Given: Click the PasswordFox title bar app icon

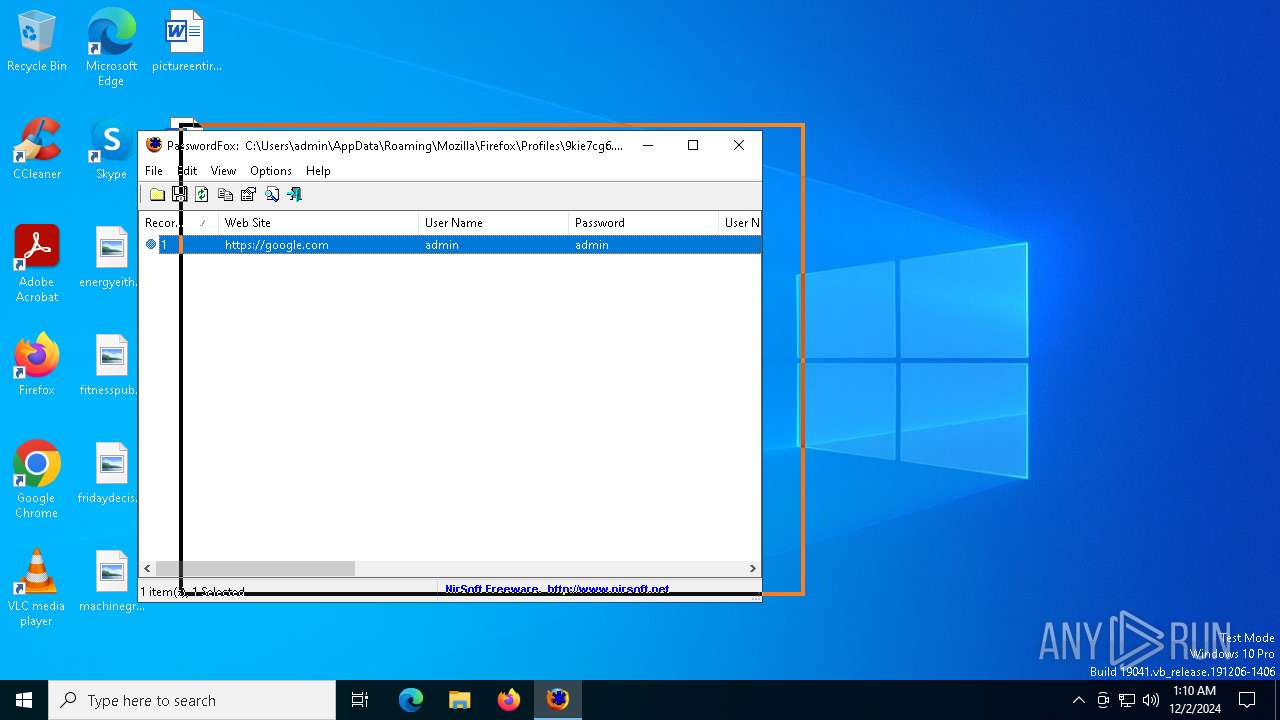Looking at the screenshot, I should (x=154, y=145).
